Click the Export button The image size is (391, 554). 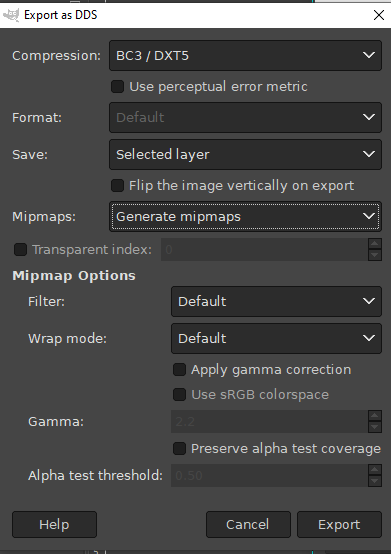coord(339,524)
